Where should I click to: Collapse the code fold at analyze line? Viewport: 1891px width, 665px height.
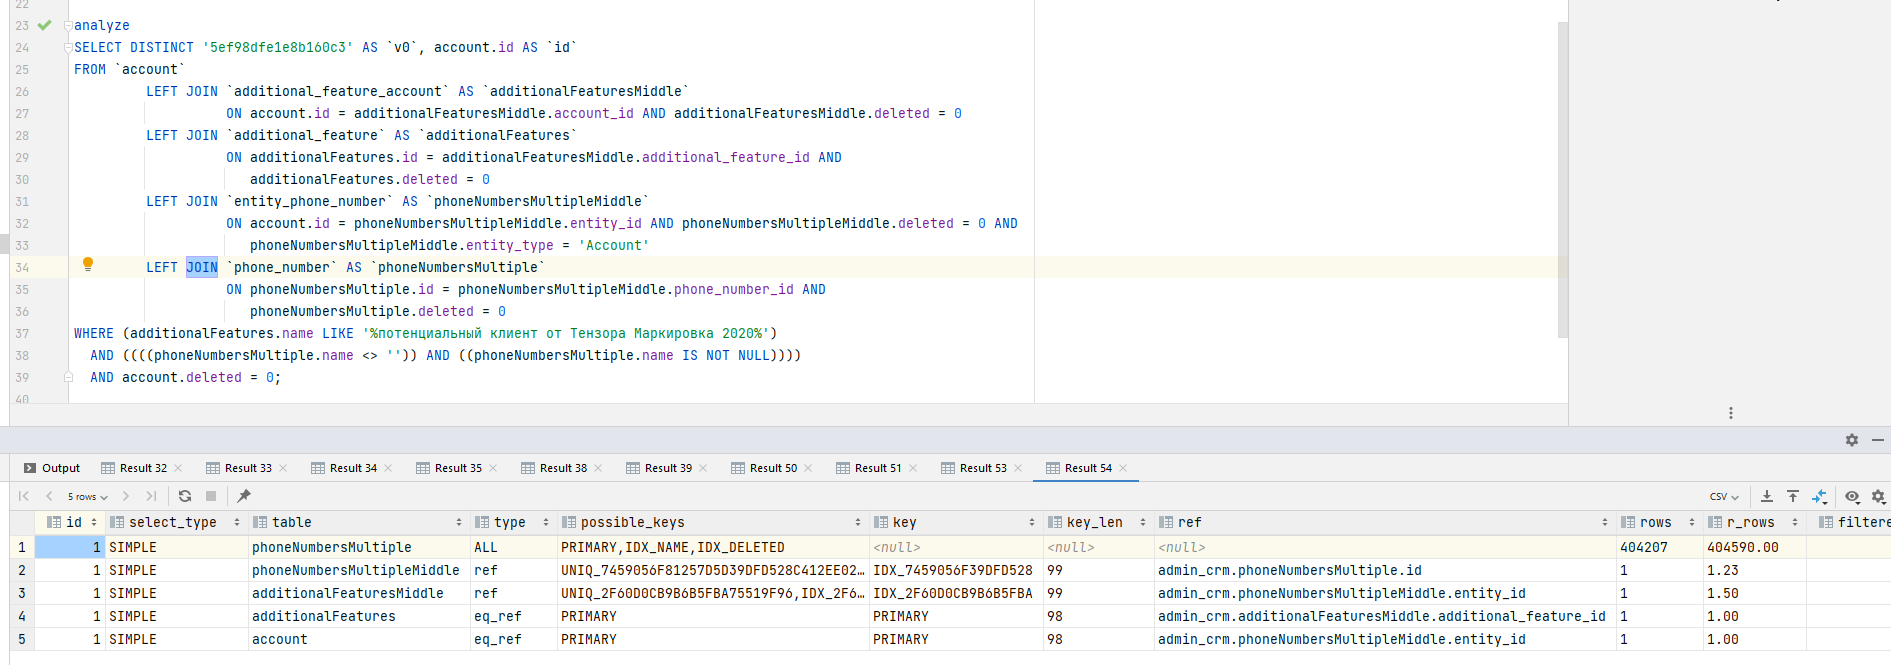click(x=68, y=26)
